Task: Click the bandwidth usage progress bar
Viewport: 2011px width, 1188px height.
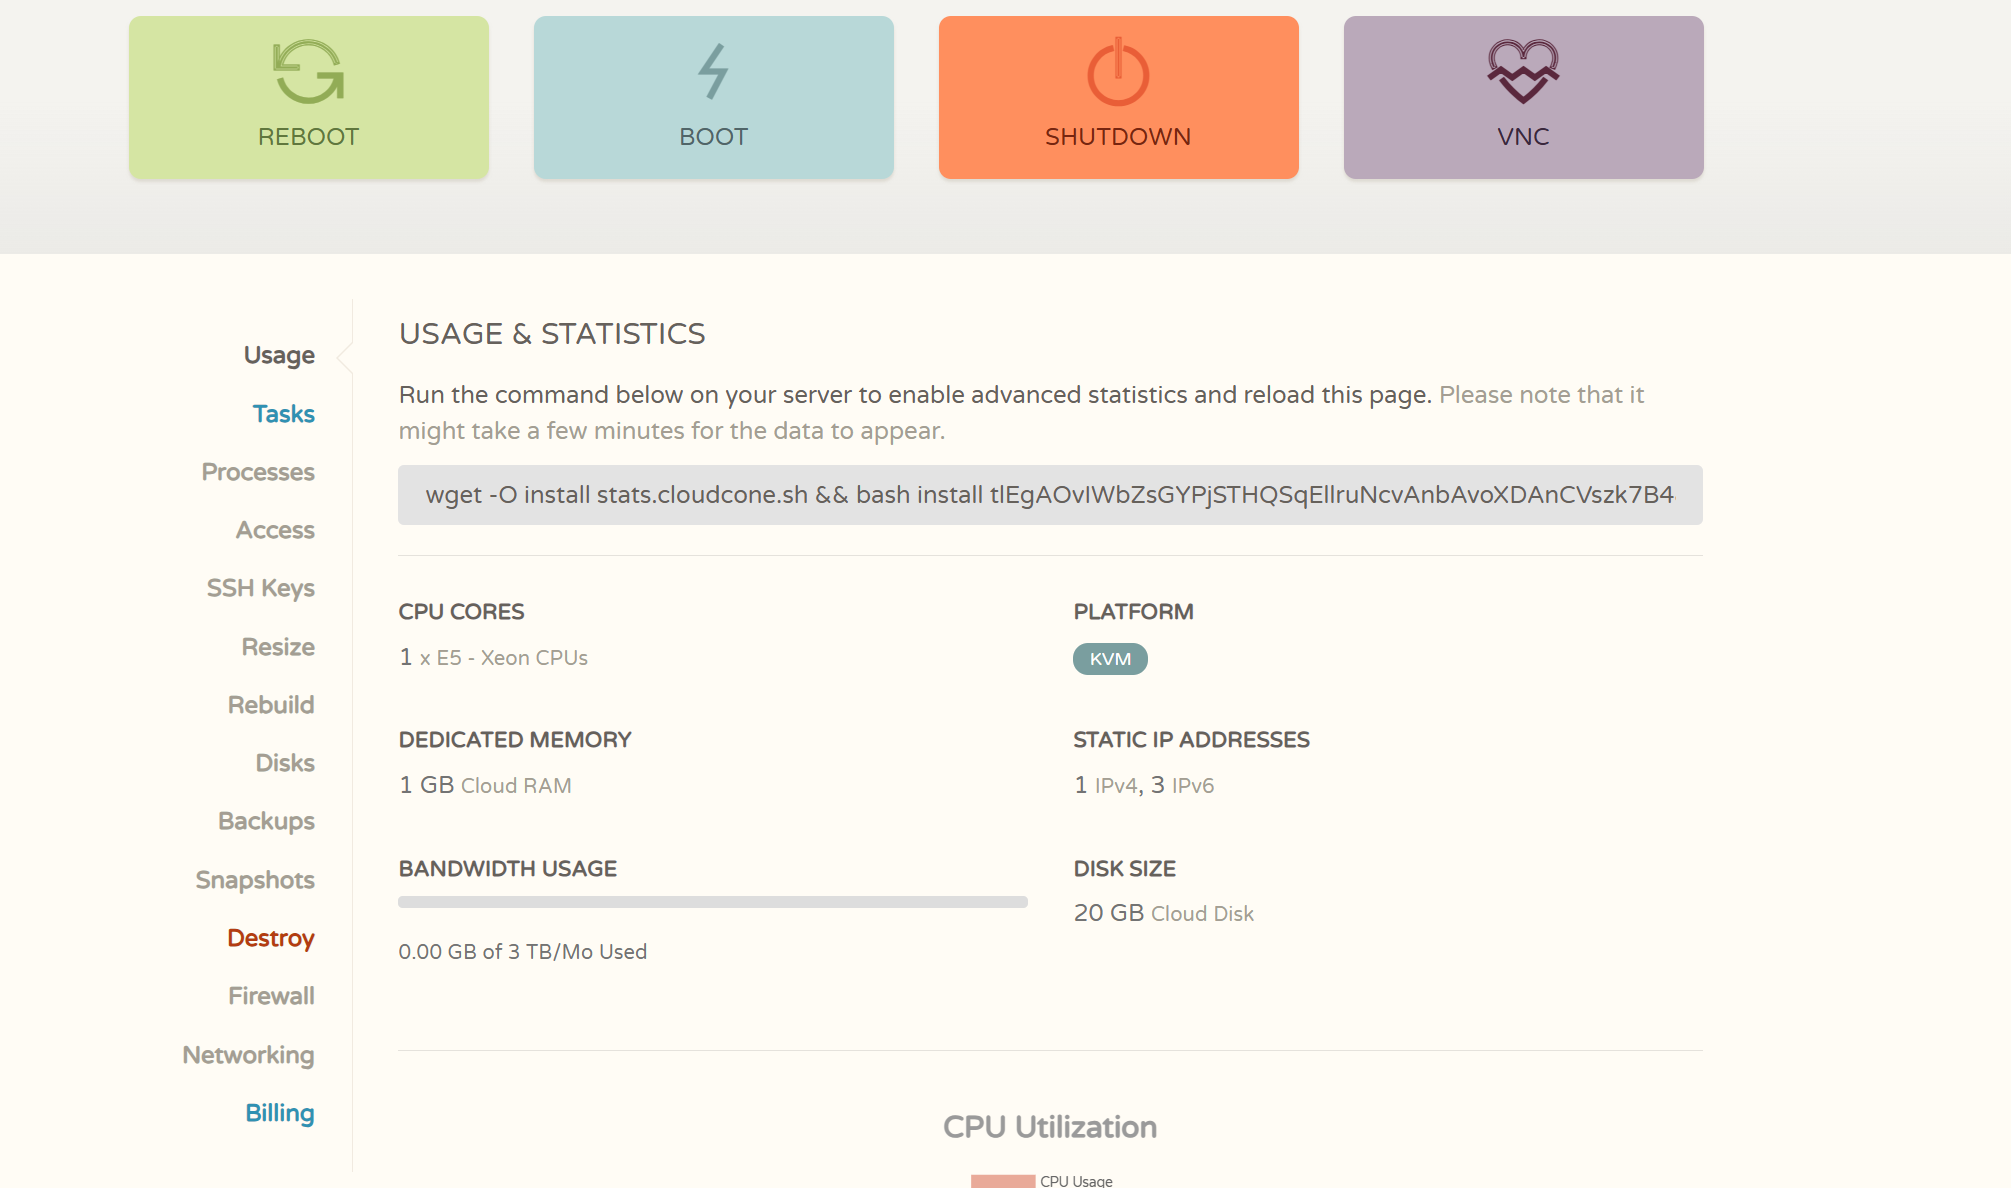Action: click(712, 902)
